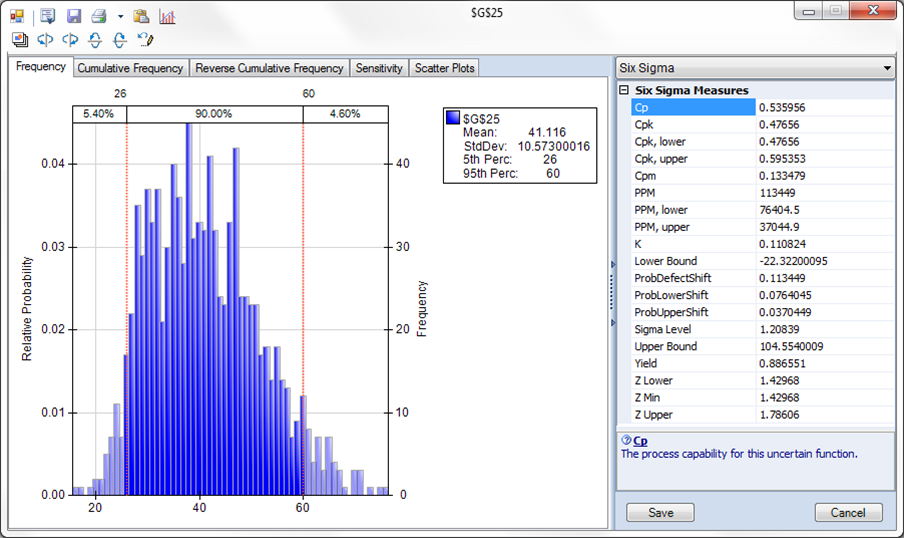This screenshot has height=538, width=904.
Task: Click the upper chart marker at 60
Action: click(x=309, y=93)
